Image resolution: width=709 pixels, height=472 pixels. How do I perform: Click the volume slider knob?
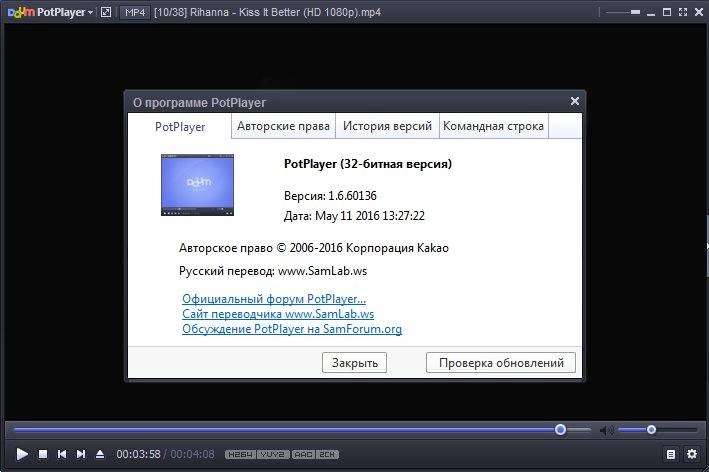[x=651, y=430]
